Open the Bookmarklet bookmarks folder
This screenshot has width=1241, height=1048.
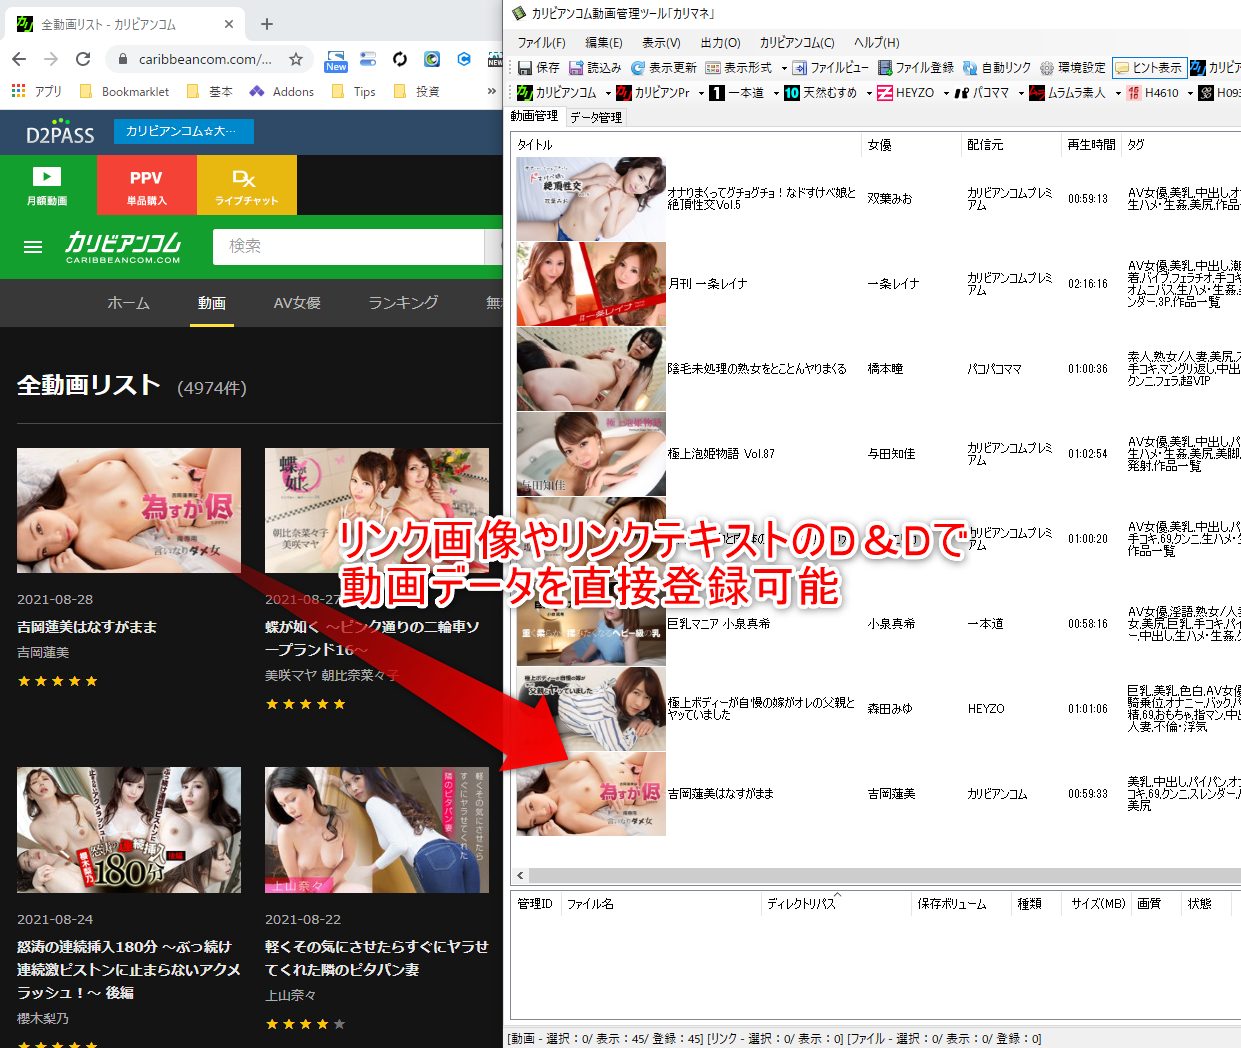124,91
